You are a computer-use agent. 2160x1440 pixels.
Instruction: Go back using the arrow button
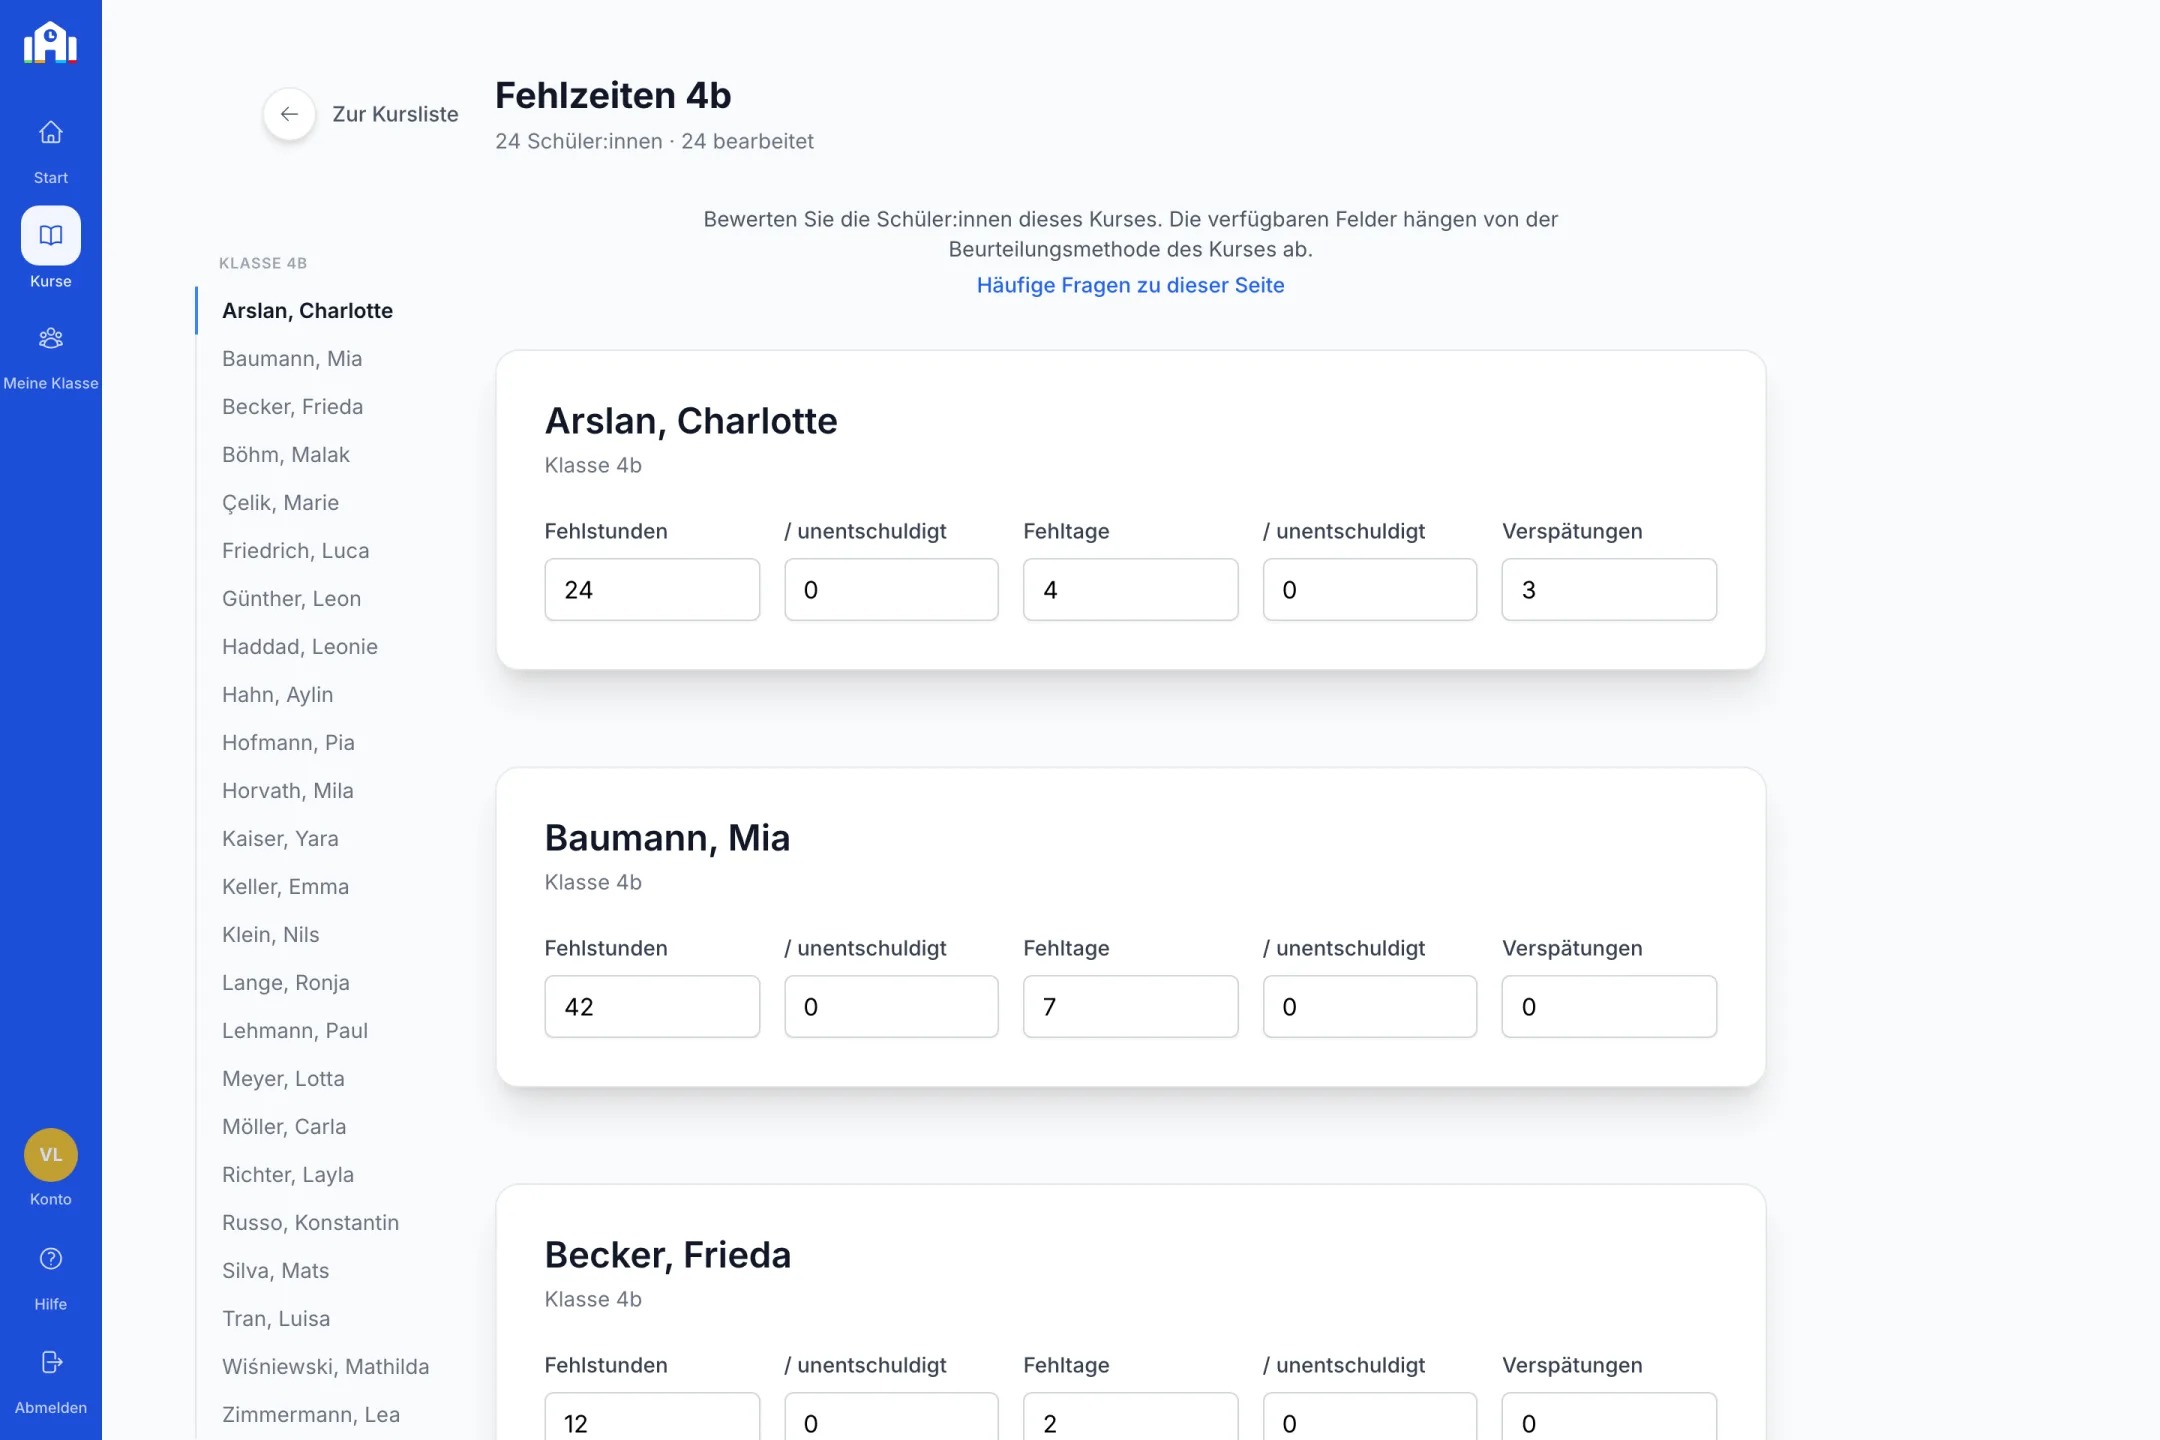(x=289, y=114)
